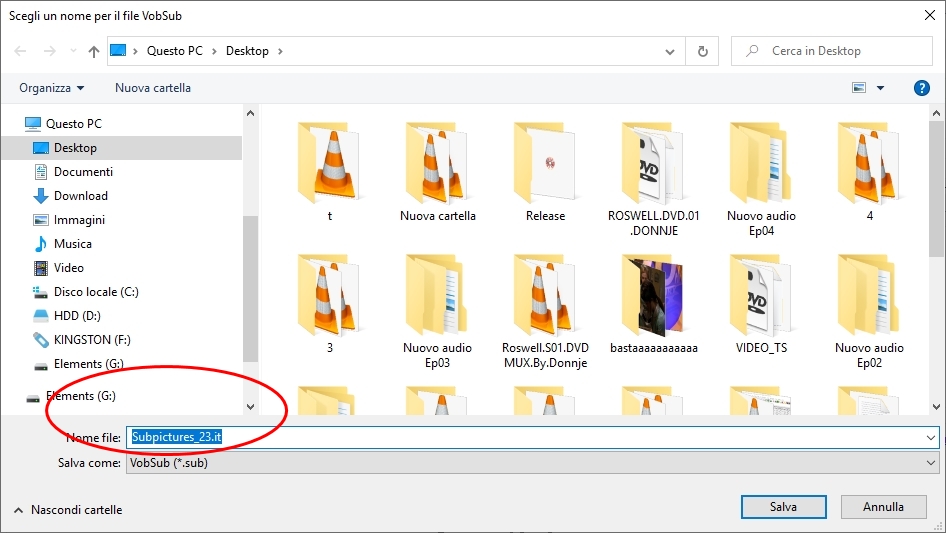The width and height of the screenshot is (946, 533).
Task: Open the Organizza menu
Action: 51,88
